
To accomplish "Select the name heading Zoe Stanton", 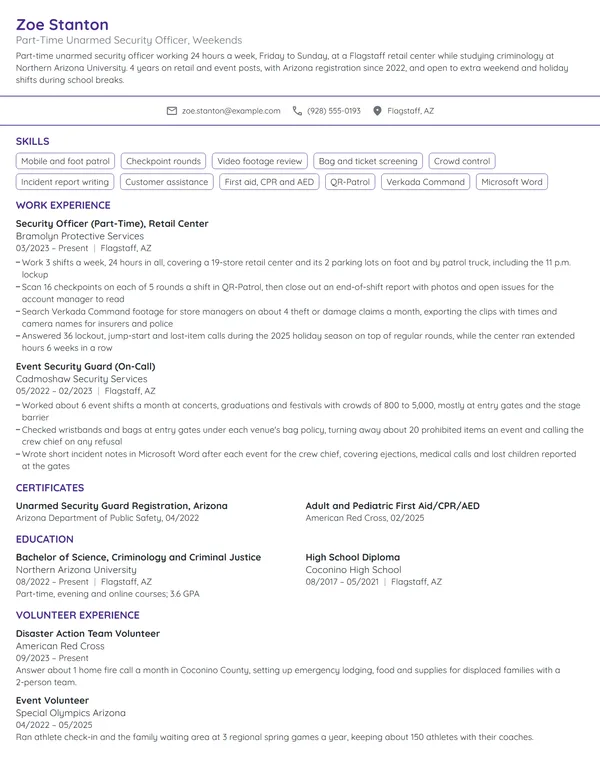I will (62, 25).
